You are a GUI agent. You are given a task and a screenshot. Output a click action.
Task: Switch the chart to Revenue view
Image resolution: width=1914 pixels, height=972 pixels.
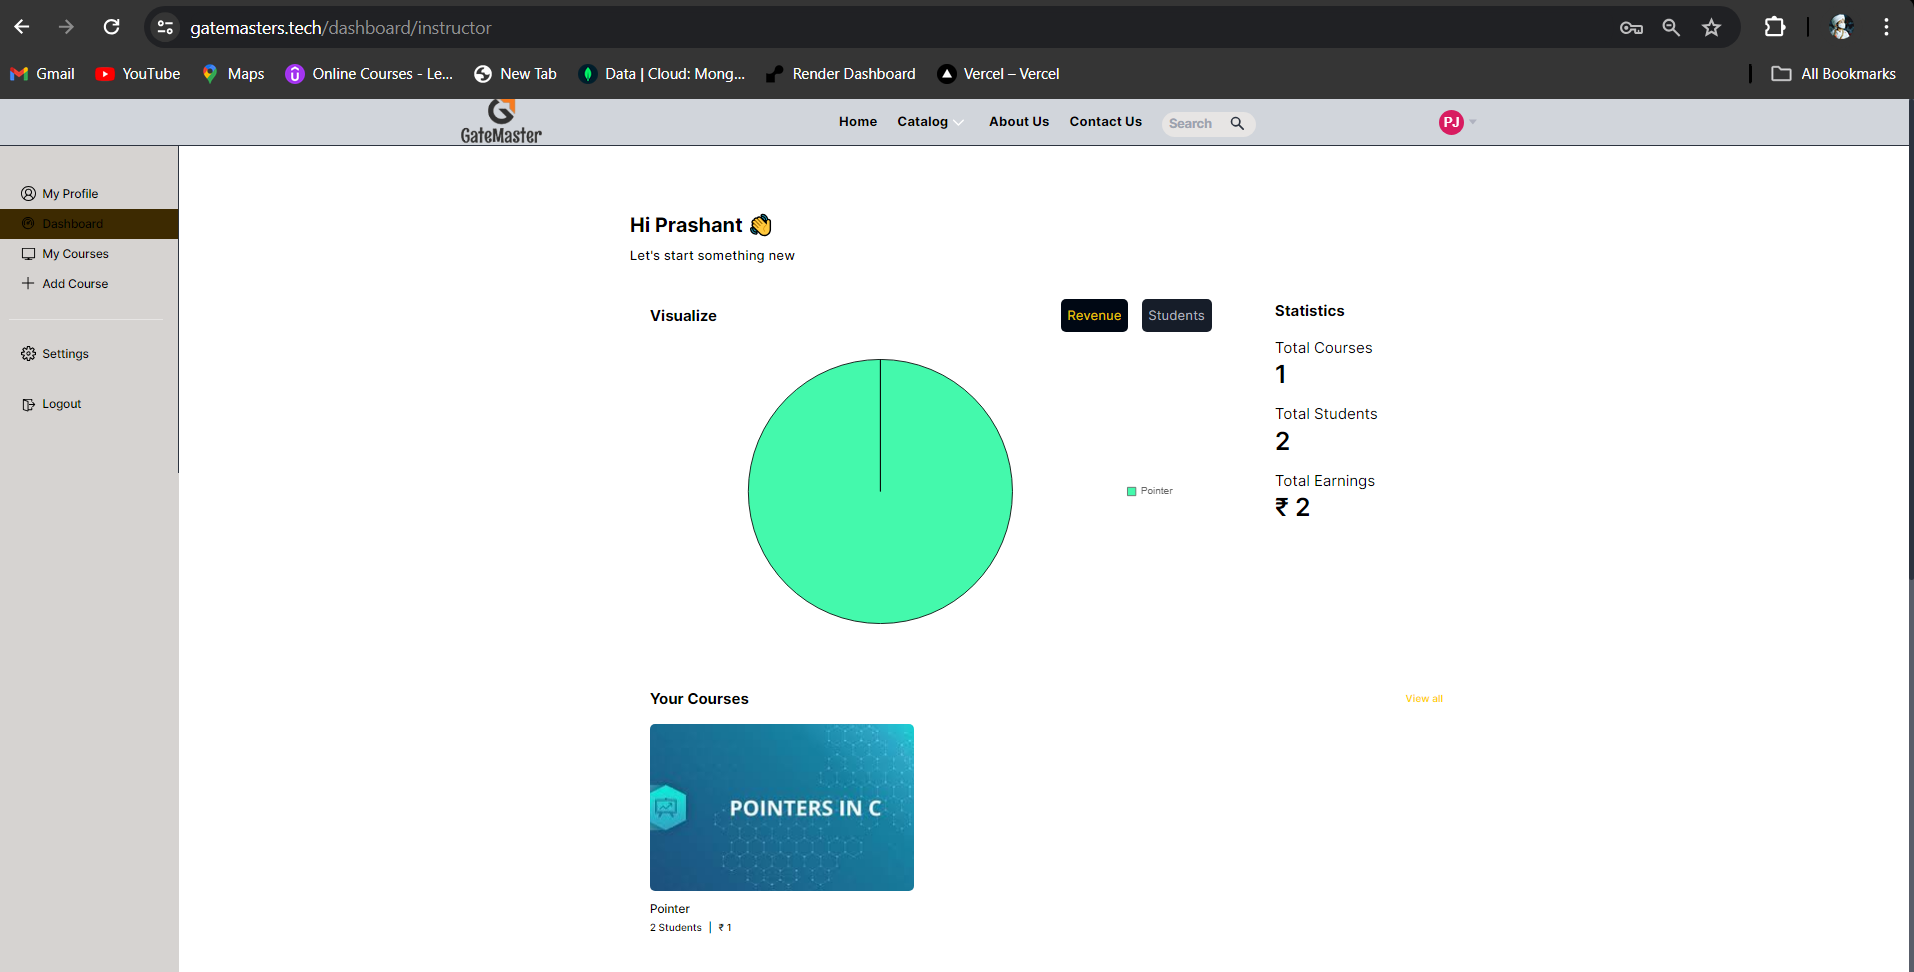(1094, 315)
